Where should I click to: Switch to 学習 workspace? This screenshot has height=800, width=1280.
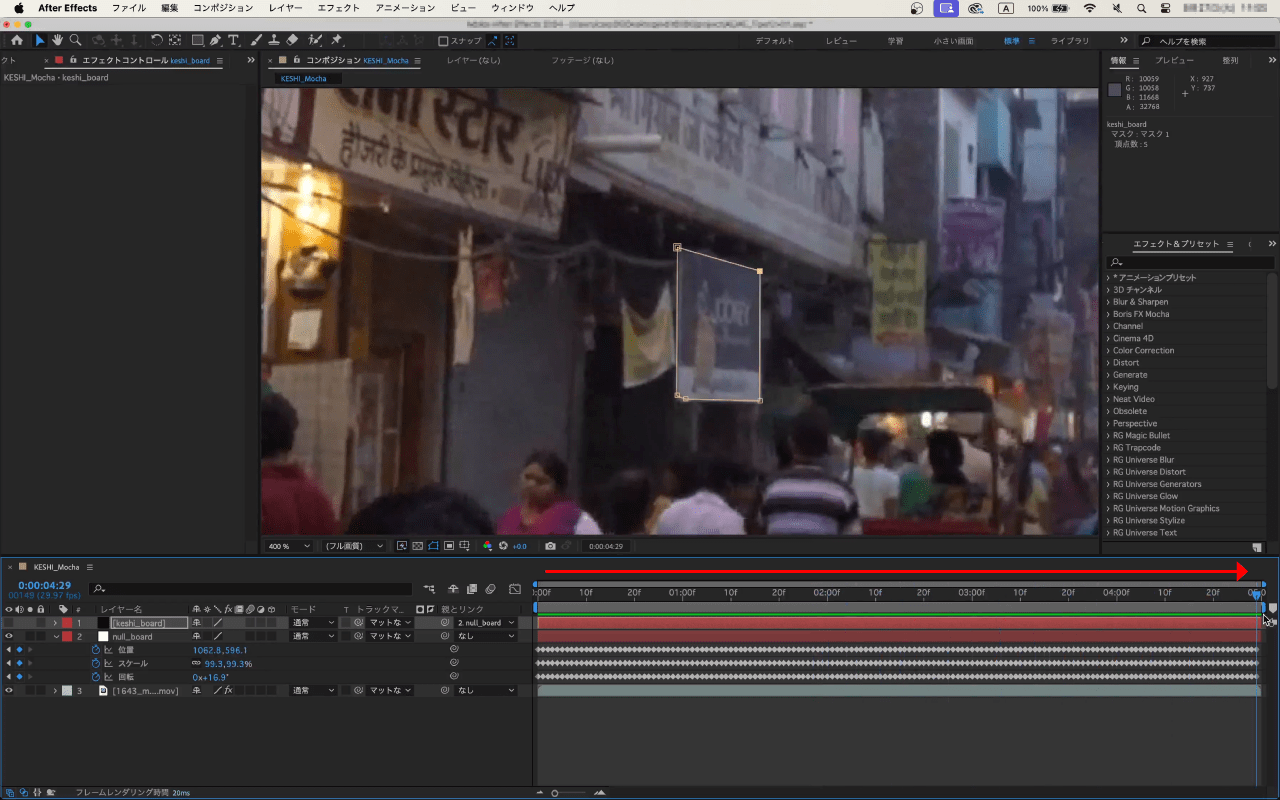(895, 41)
